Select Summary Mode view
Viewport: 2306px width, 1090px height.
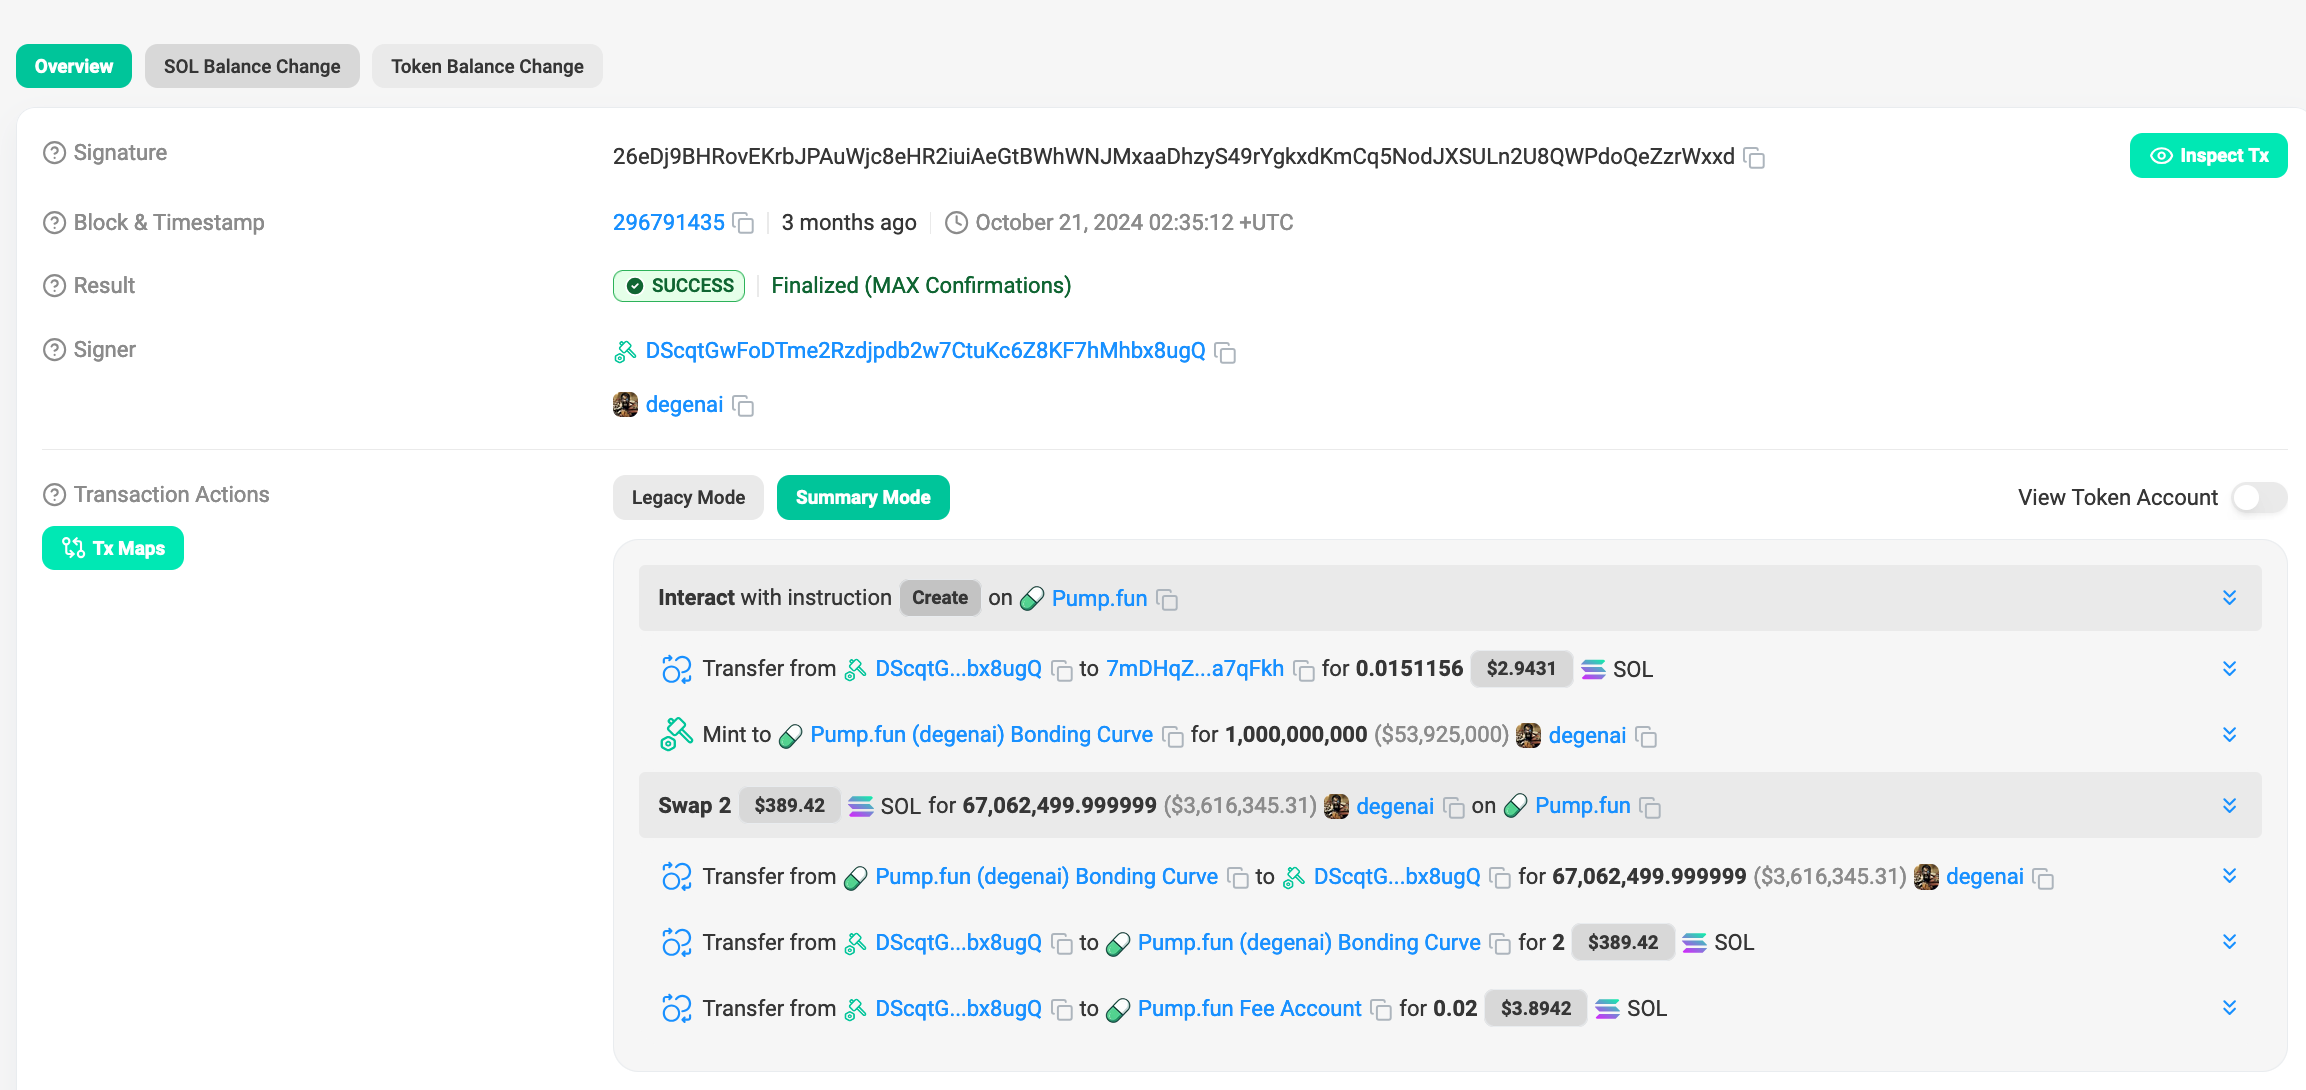tap(862, 497)
